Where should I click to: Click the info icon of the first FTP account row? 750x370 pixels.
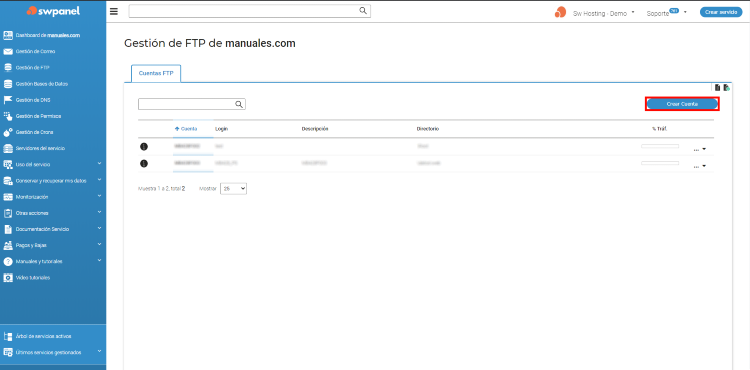pos(143,146)
